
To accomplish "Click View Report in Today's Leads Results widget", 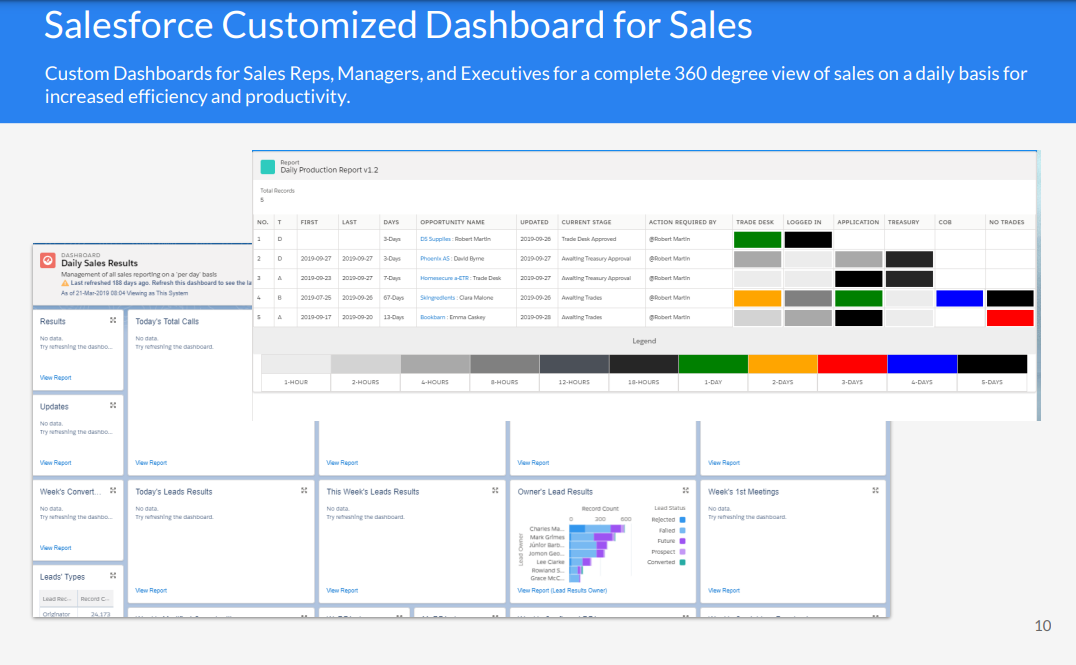I will pos(151,590).
